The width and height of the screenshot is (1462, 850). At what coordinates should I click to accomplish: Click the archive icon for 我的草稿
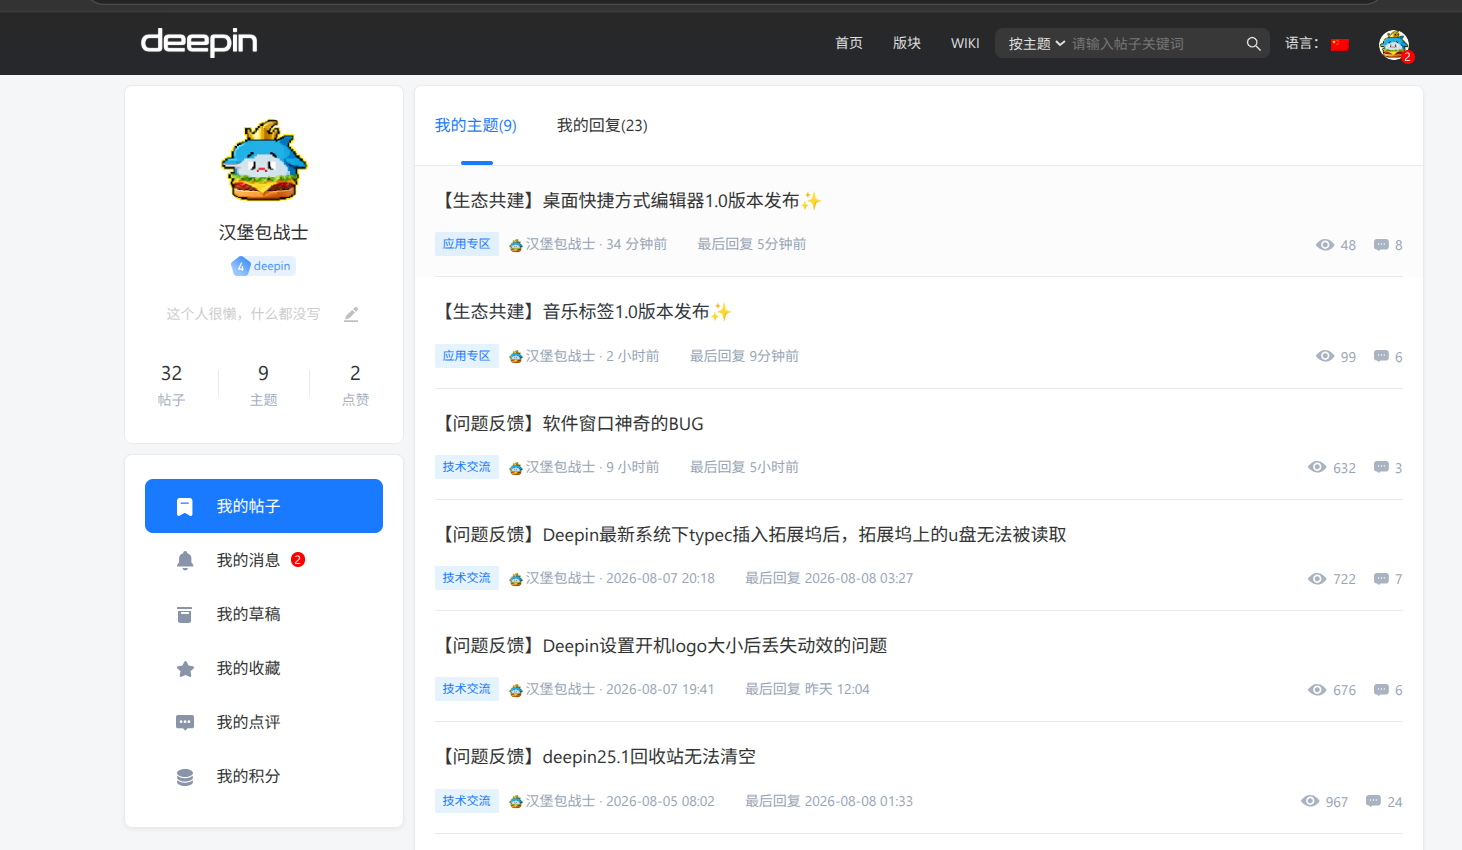[x=185, y=614]
